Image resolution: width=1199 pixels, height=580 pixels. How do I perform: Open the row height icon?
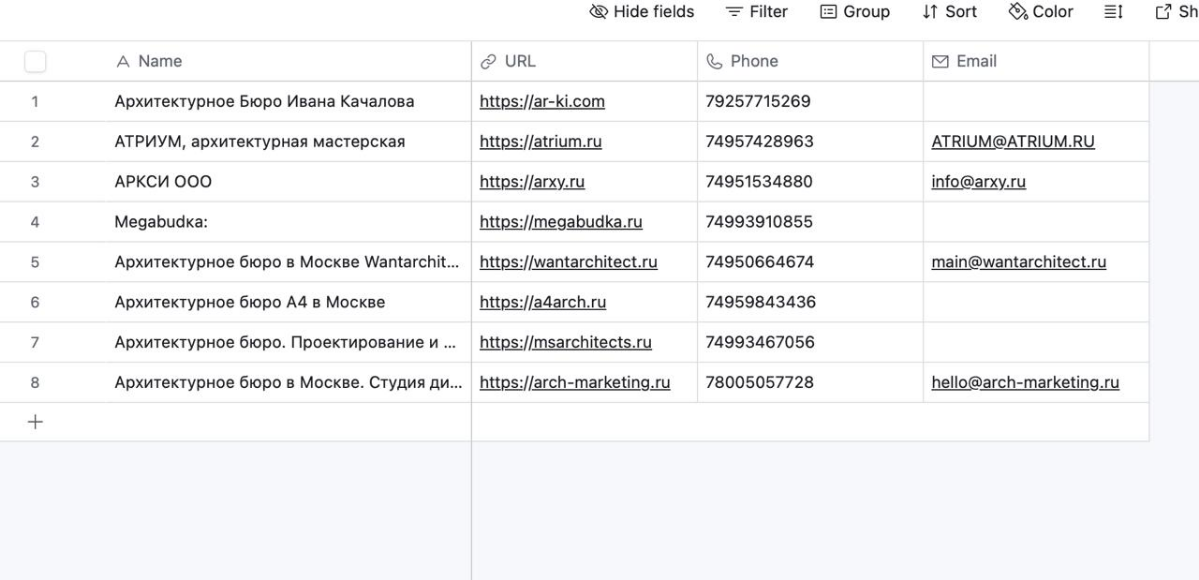click(1113, 11)
